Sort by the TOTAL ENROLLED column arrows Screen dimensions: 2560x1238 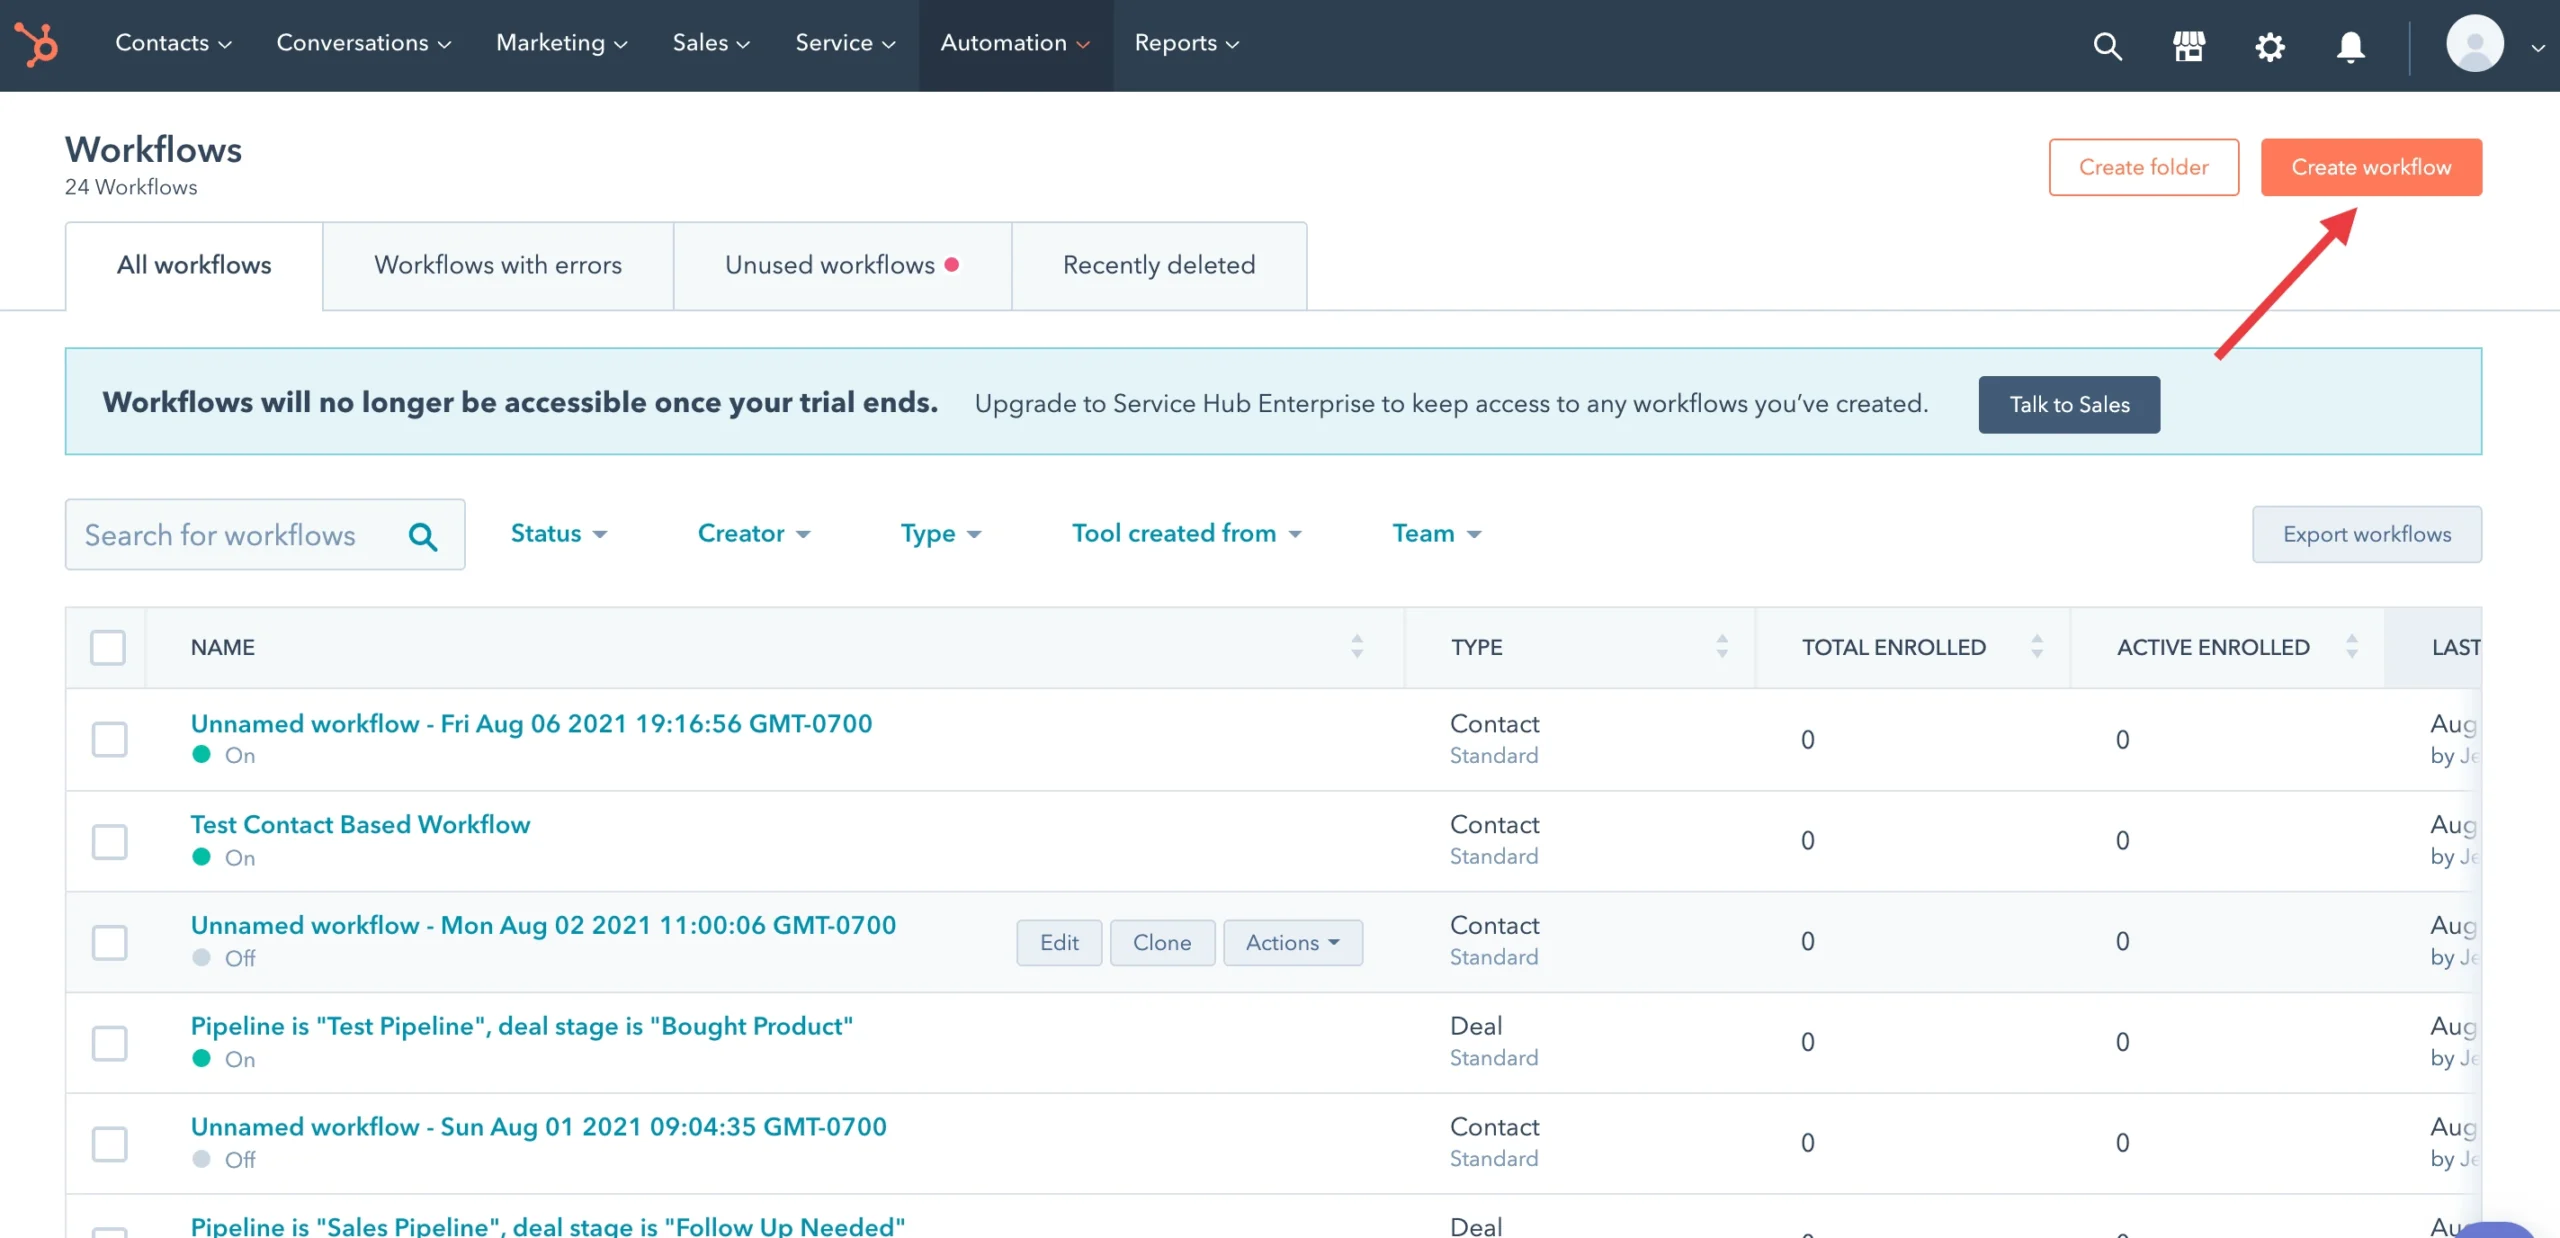2038,646
